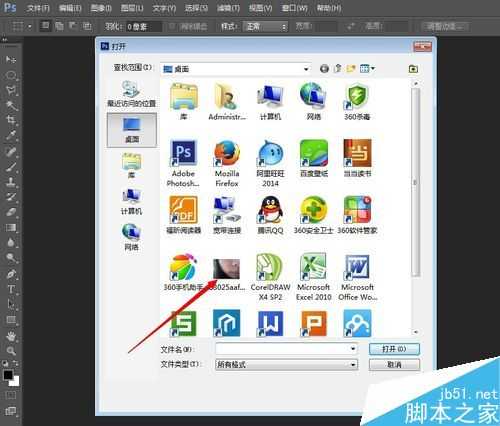Viewport: 500px width, 426px height.
Task: Select the Crop tool
Action: (11, 120)
